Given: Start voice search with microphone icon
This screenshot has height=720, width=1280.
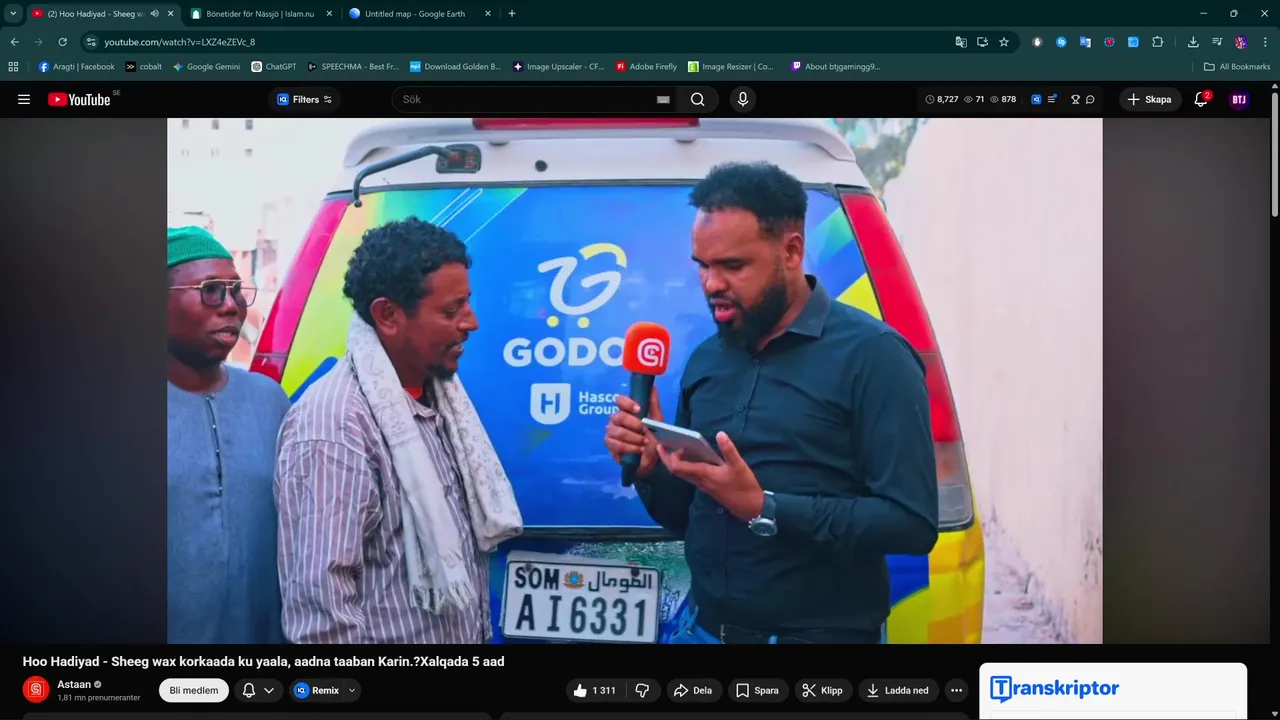Looking at the screenshot, I should pyautogui.click(x=742, y=99).
